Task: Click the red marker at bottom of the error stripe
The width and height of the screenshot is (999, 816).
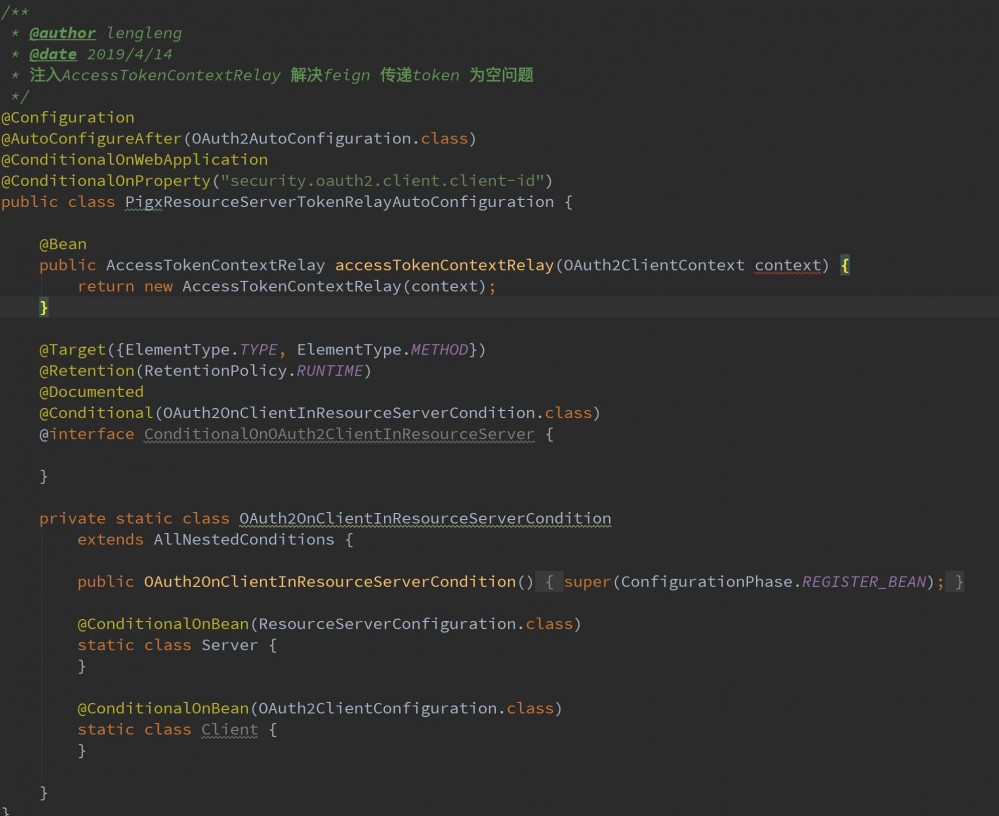Action: point(991,806)
